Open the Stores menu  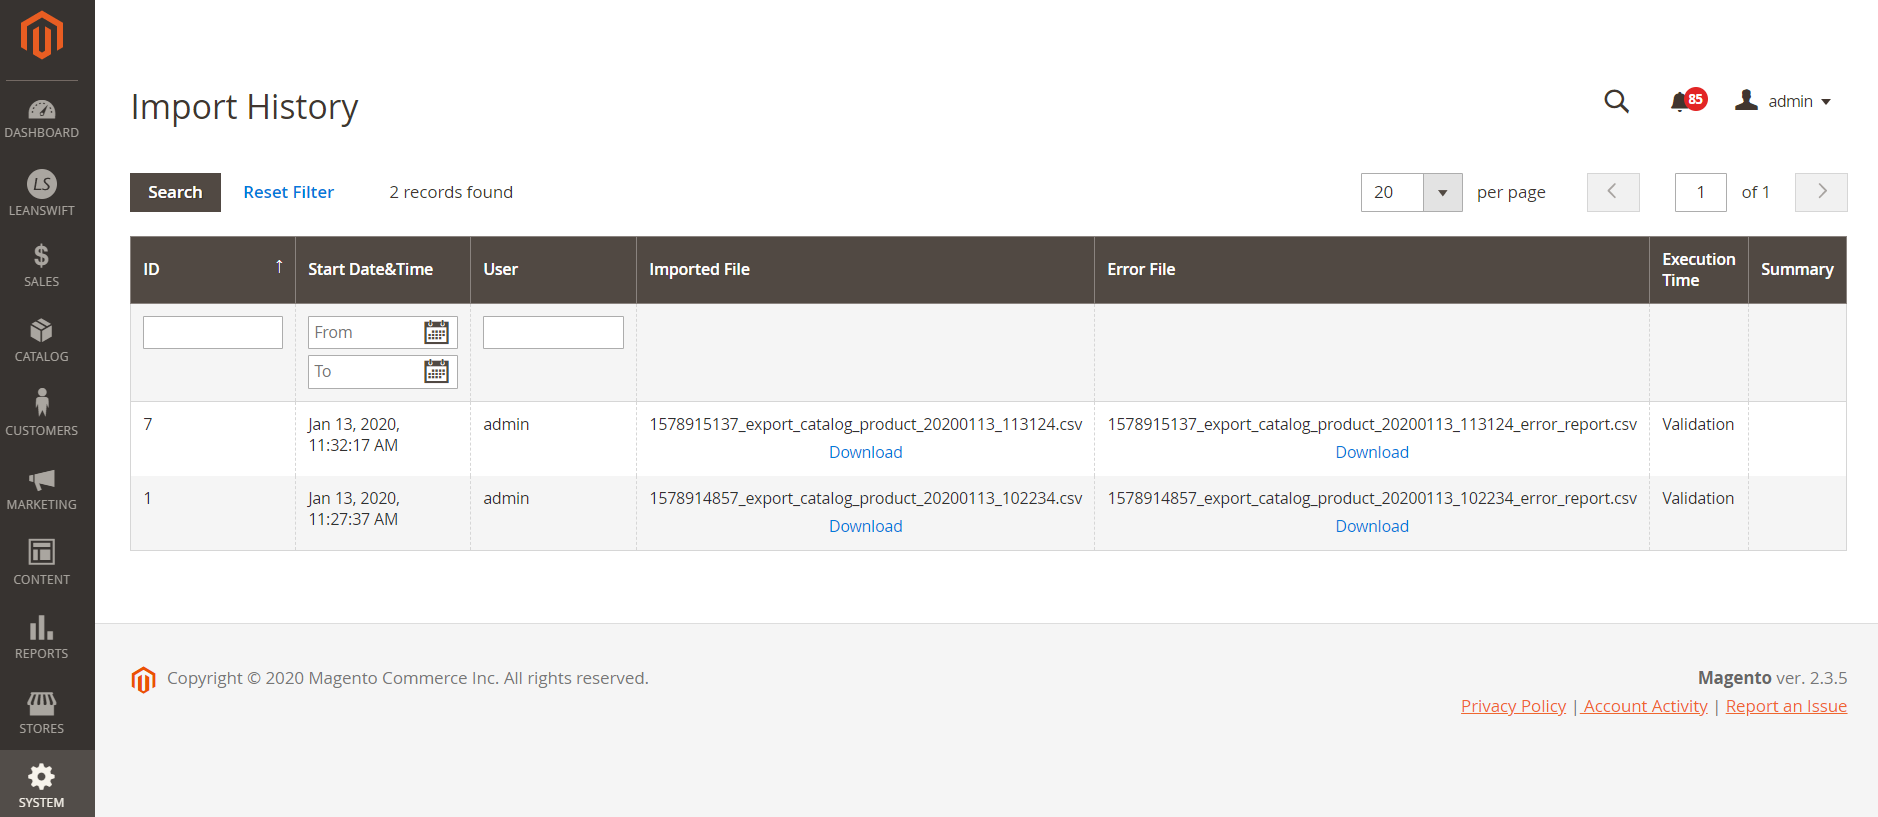coord(41,713)
